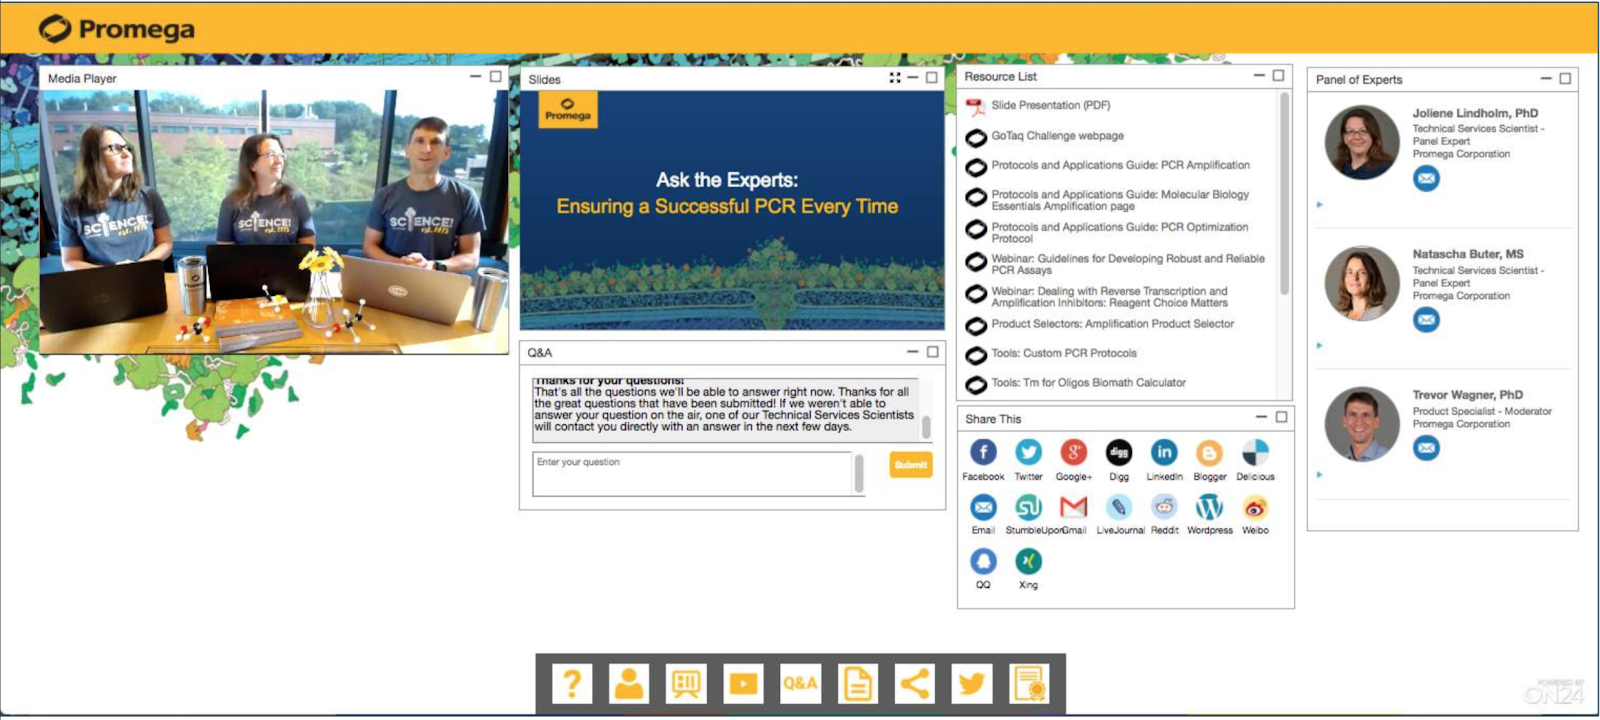
Task: Open PCR Optimization Protocol guide link
Action: [1120, 233]
